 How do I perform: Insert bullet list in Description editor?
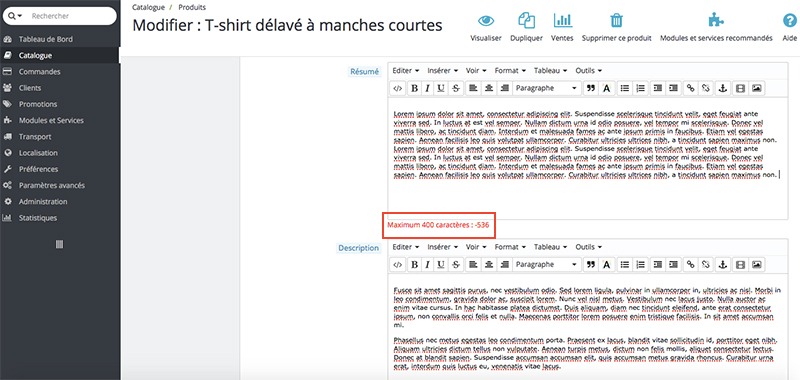point(624,264)
